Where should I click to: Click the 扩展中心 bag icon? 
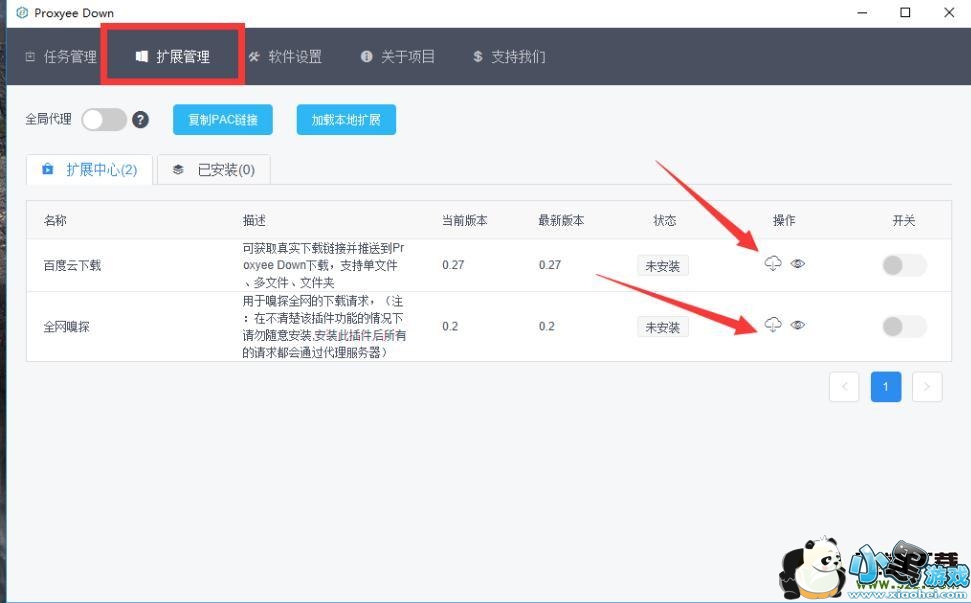pyautogui.click(x=48, y=169)
